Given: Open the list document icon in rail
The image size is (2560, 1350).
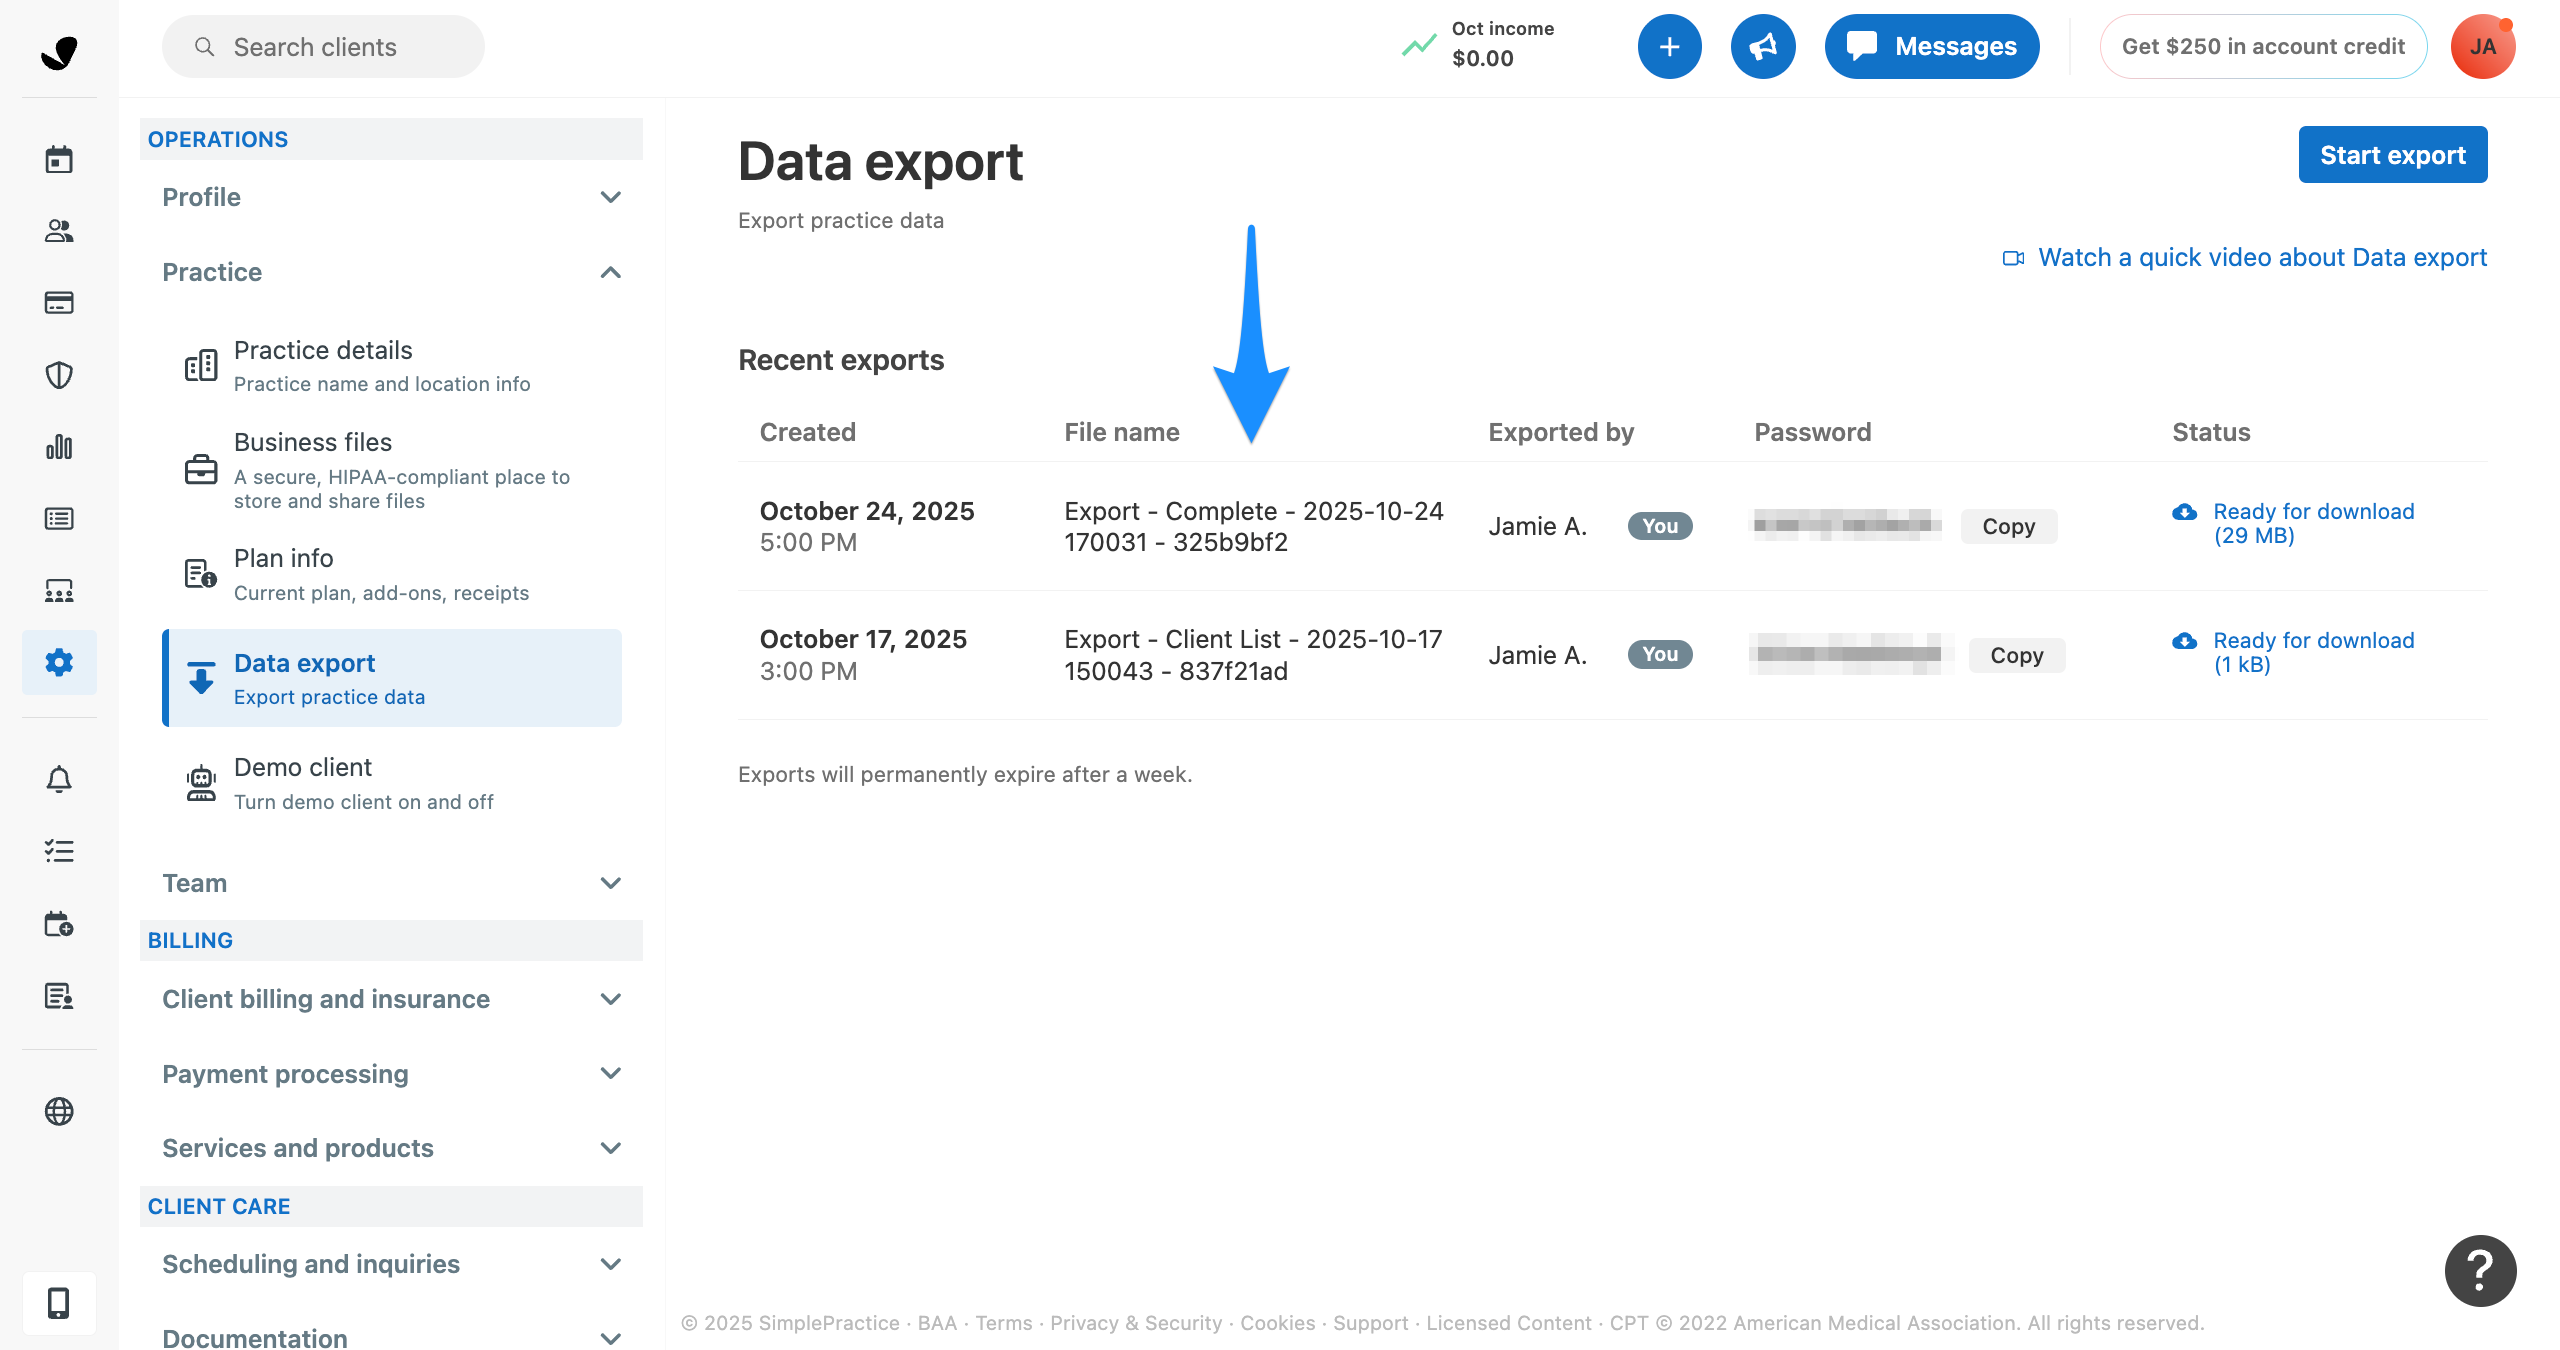Looking at the screenshot, I should (x=59, y=519).
